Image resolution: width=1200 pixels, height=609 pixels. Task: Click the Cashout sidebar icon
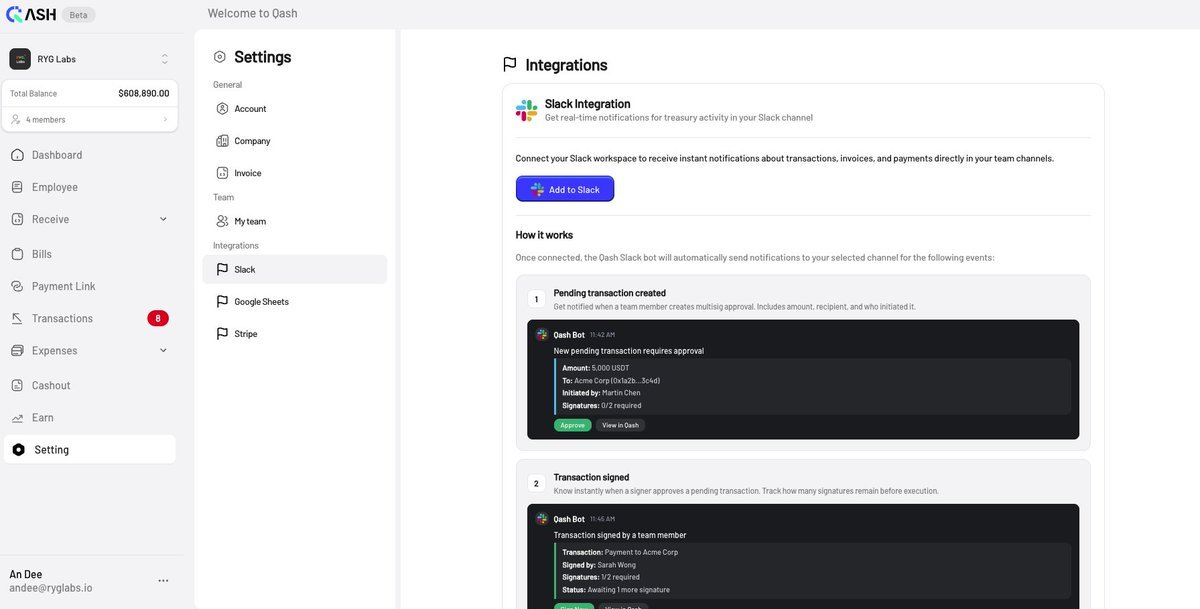18,385
